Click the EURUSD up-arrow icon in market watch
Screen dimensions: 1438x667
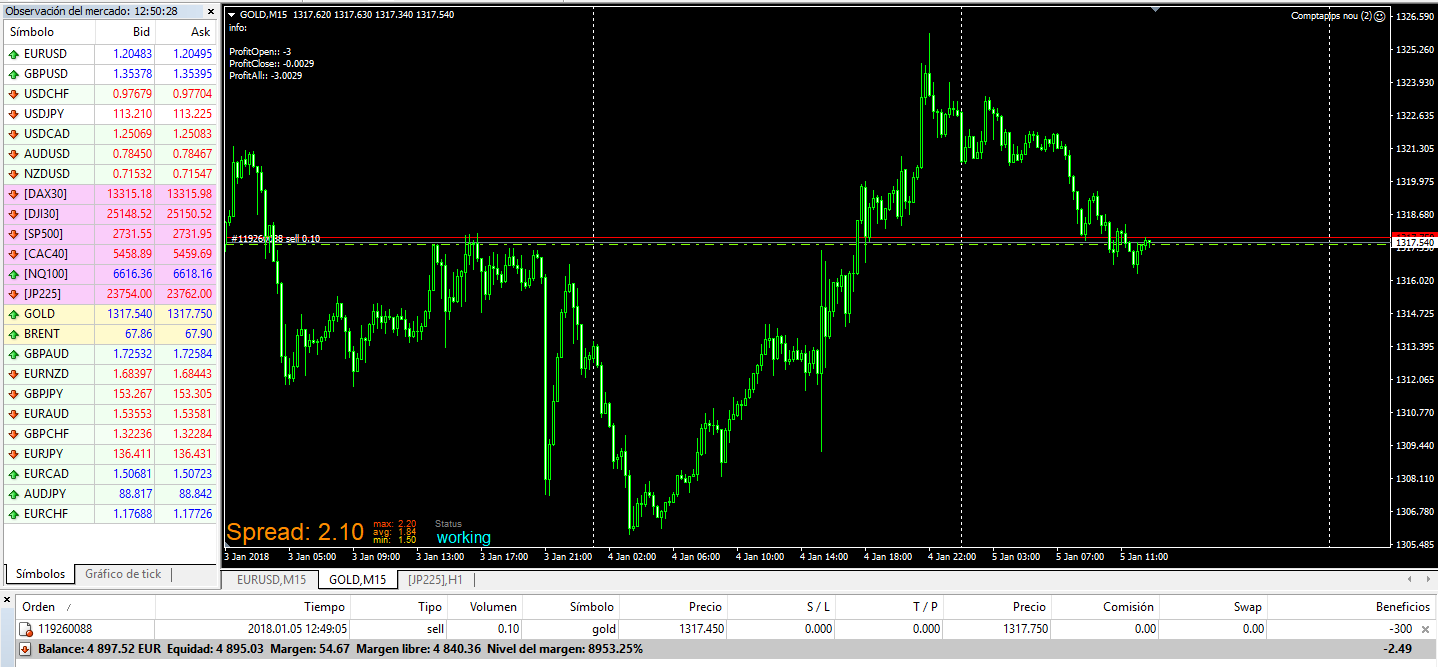click(14, 54)
